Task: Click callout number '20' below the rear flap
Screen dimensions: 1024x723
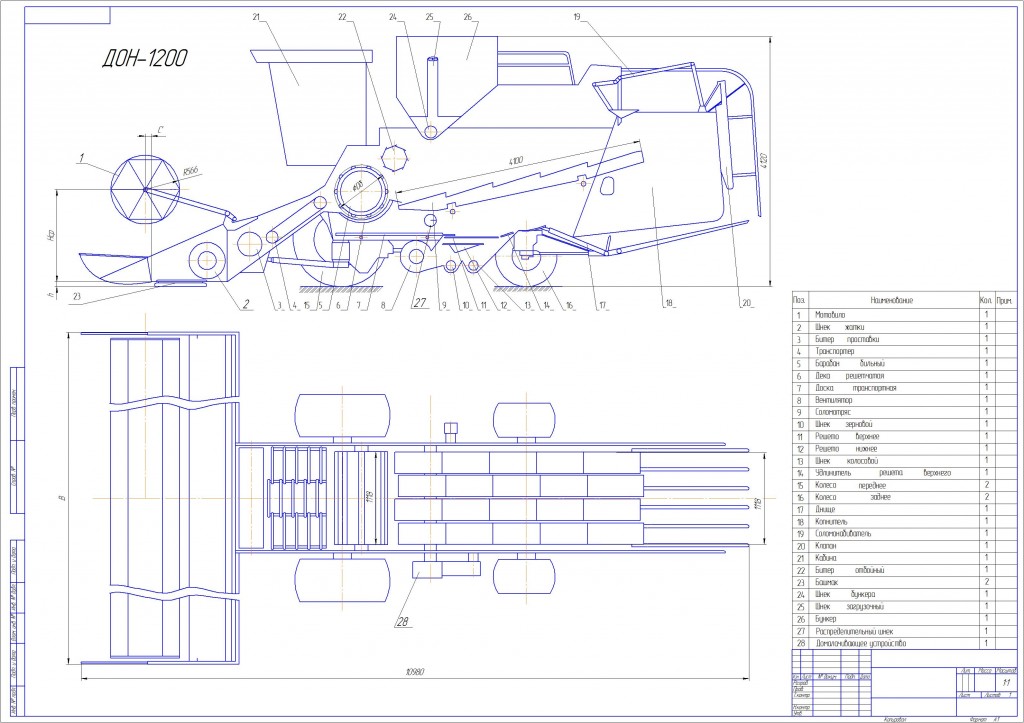Action: pyautogui.click(x=746, y=303)
